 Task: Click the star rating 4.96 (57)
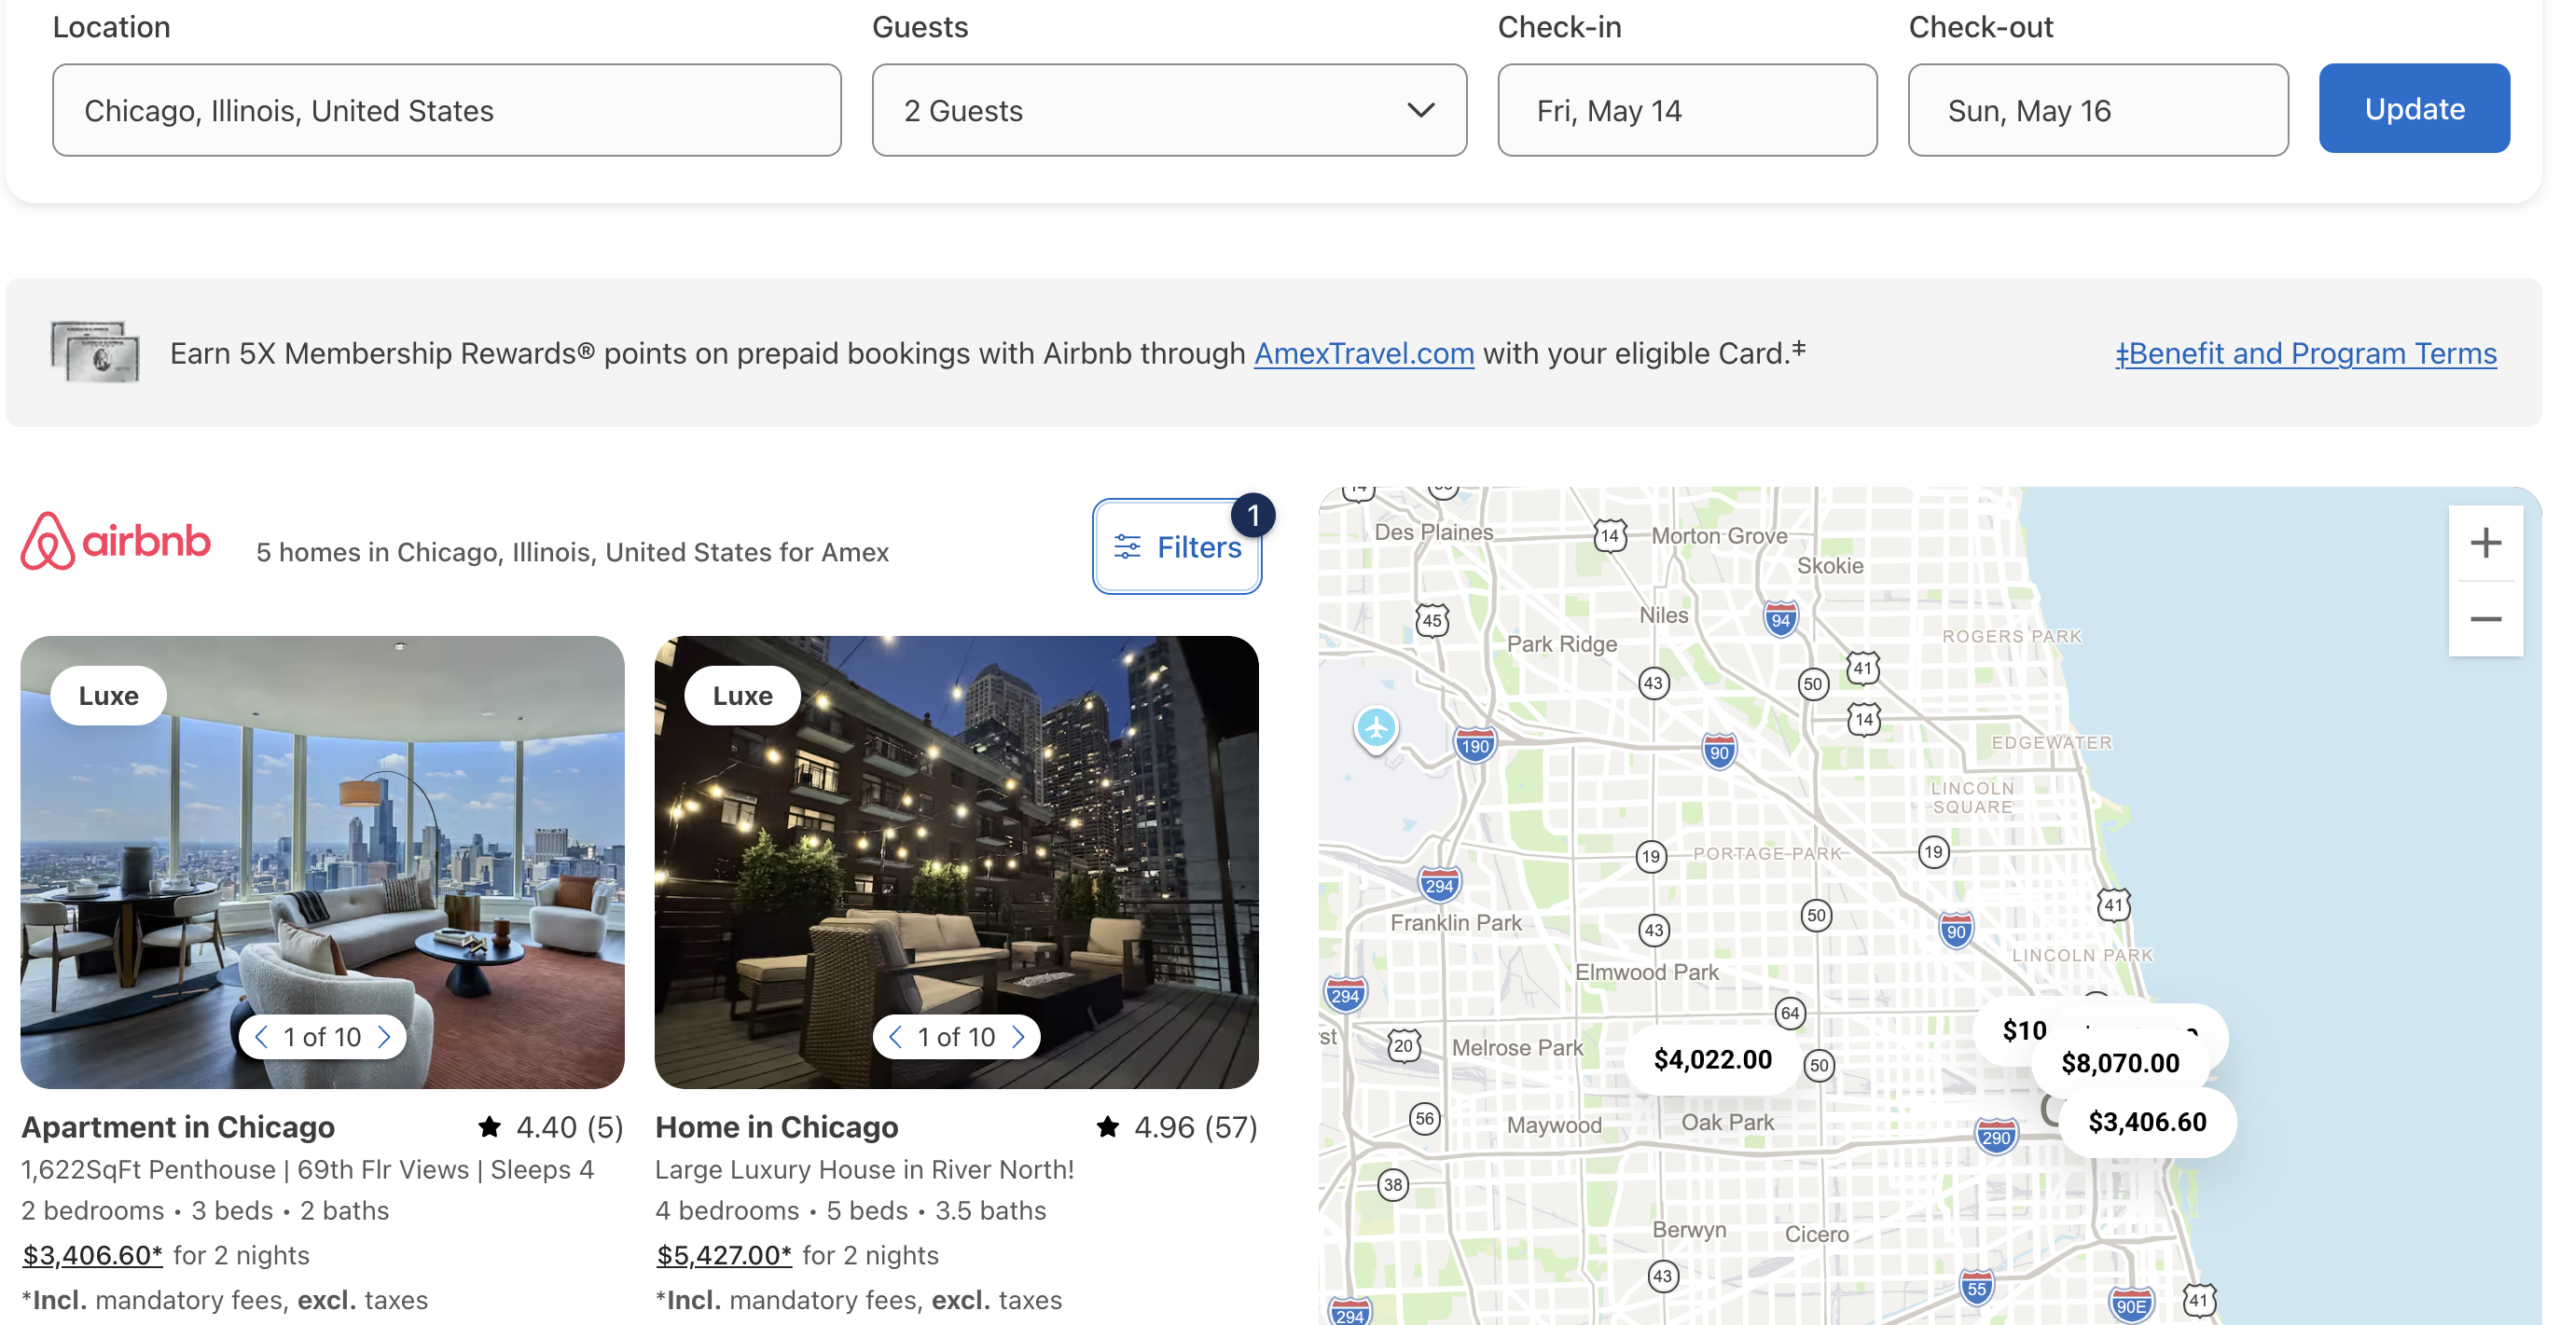click(1177, 1127)
